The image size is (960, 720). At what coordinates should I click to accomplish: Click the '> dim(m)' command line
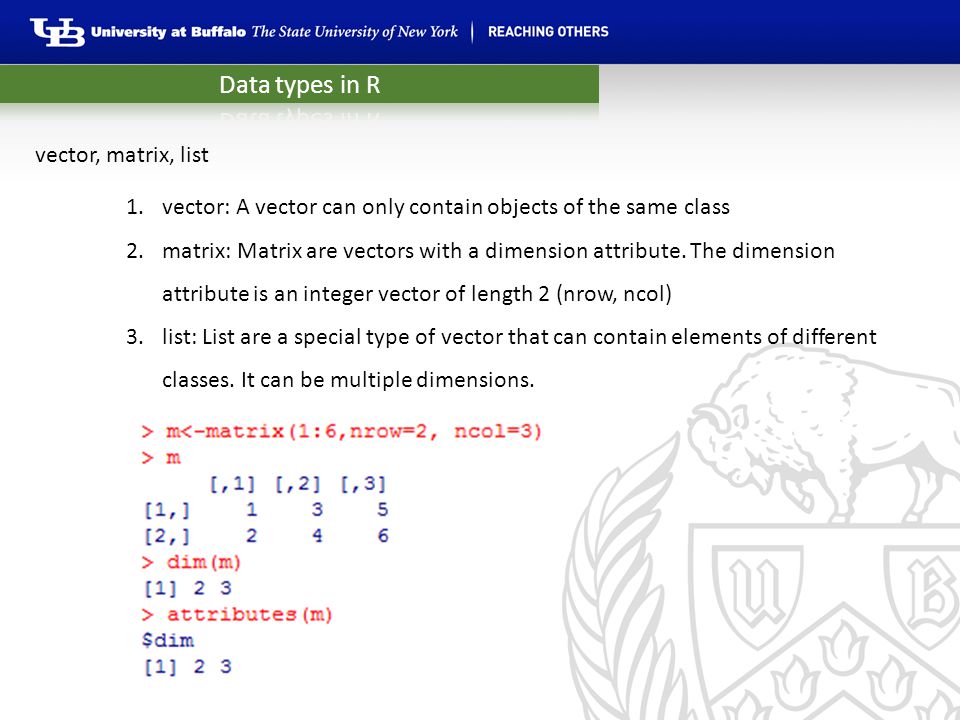coord(191,562)
